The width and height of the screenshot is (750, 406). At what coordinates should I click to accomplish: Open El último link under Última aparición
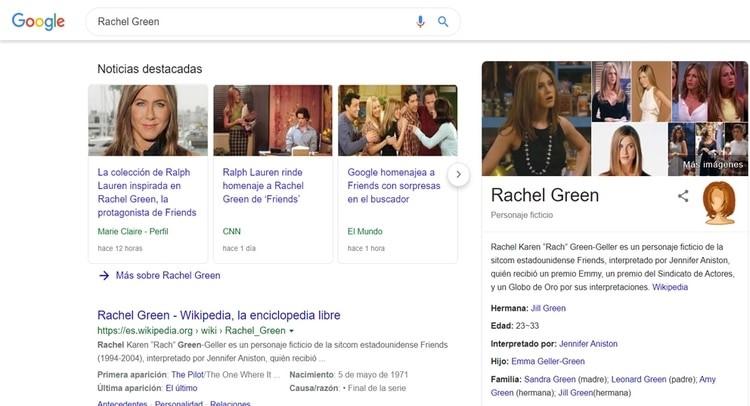tap(181, 388)
